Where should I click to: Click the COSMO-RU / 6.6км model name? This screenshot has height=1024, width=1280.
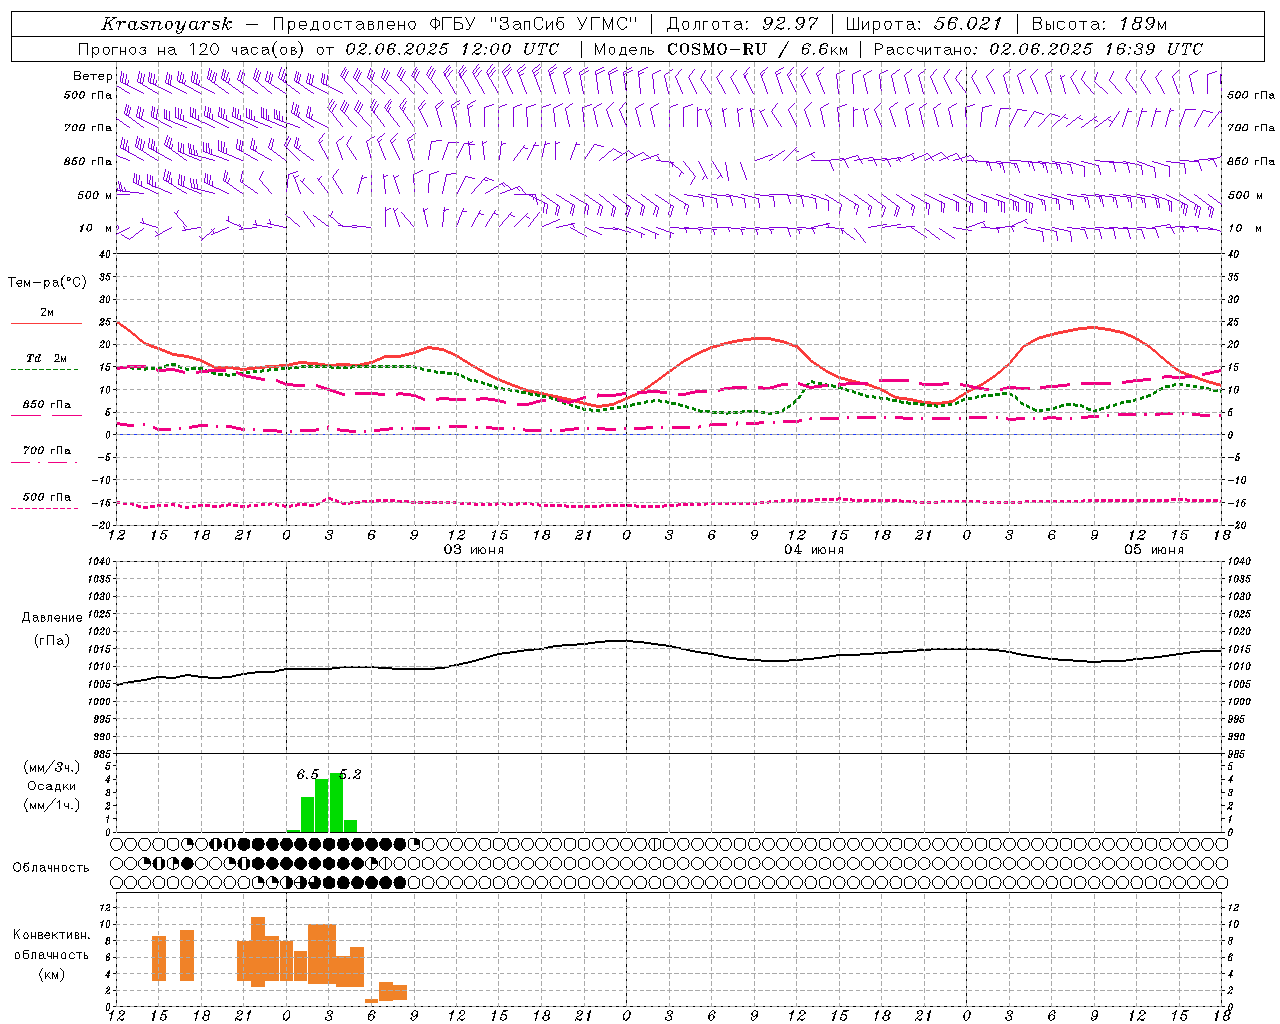tap(757, 49)
